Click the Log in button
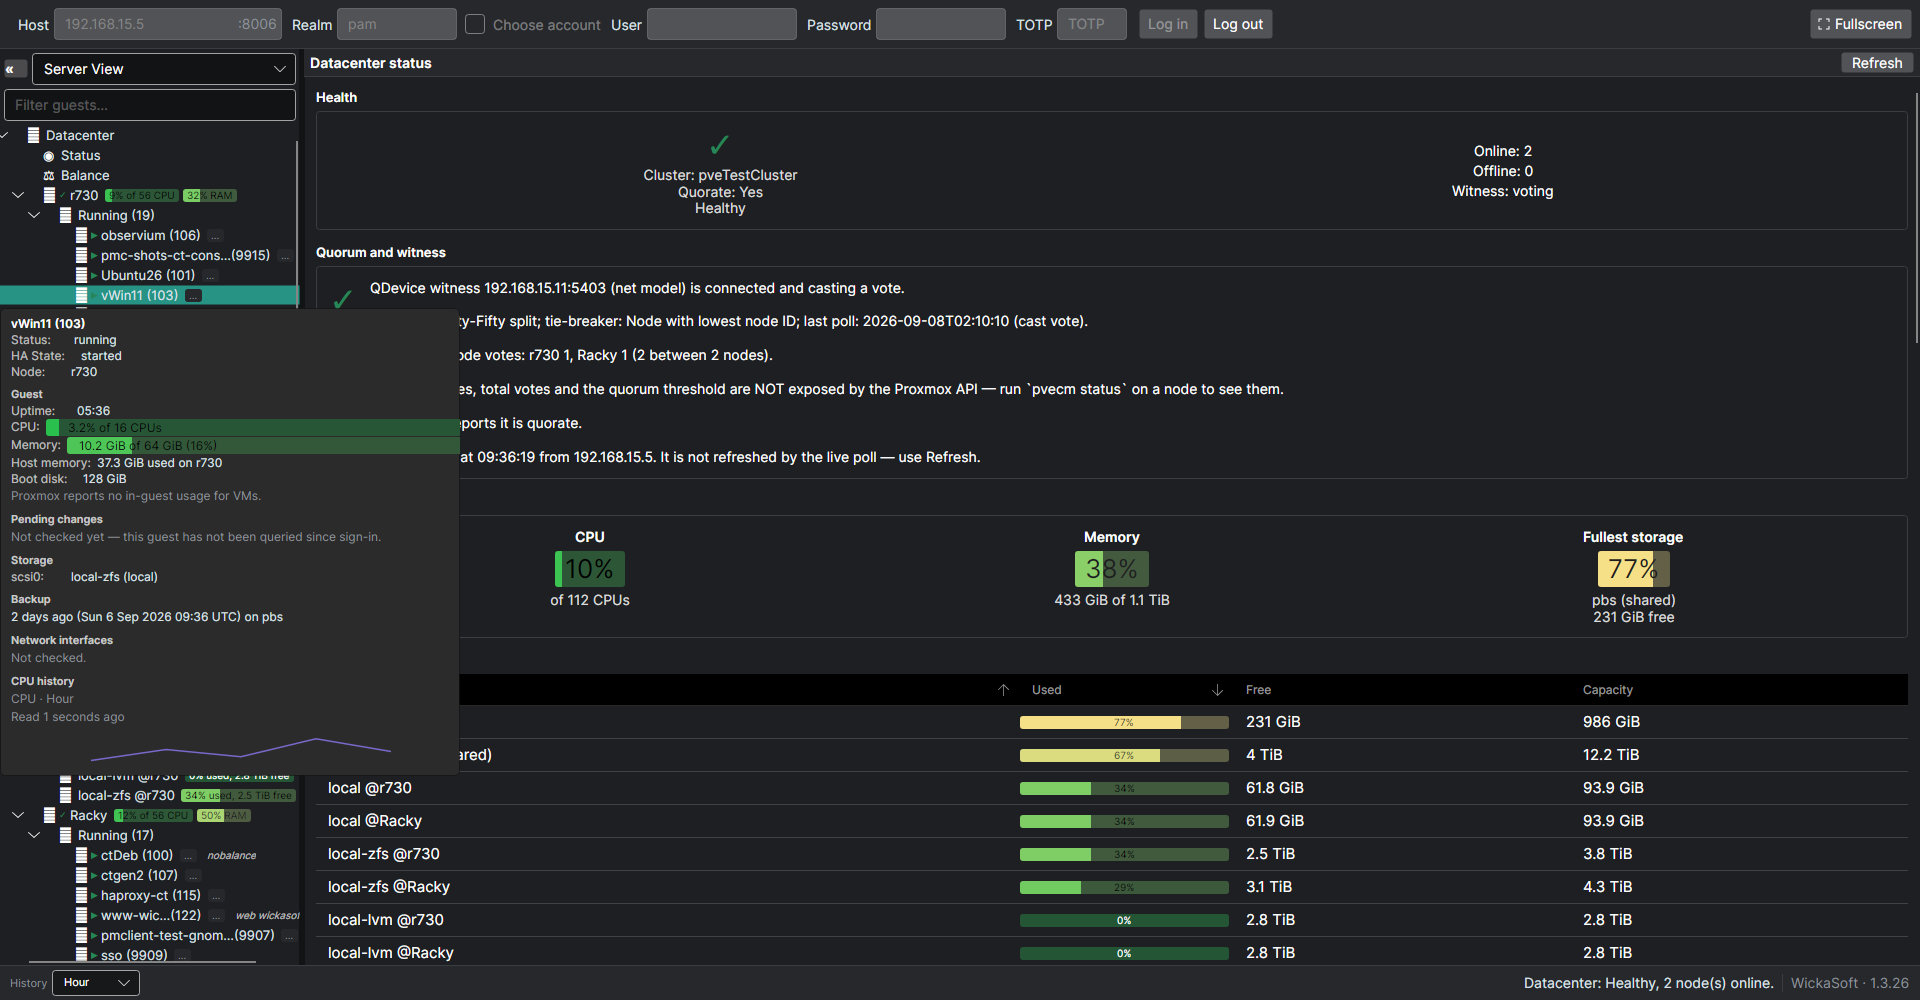The height and width of the screenshot is (1000, 1920). [x=1167, y=24]
